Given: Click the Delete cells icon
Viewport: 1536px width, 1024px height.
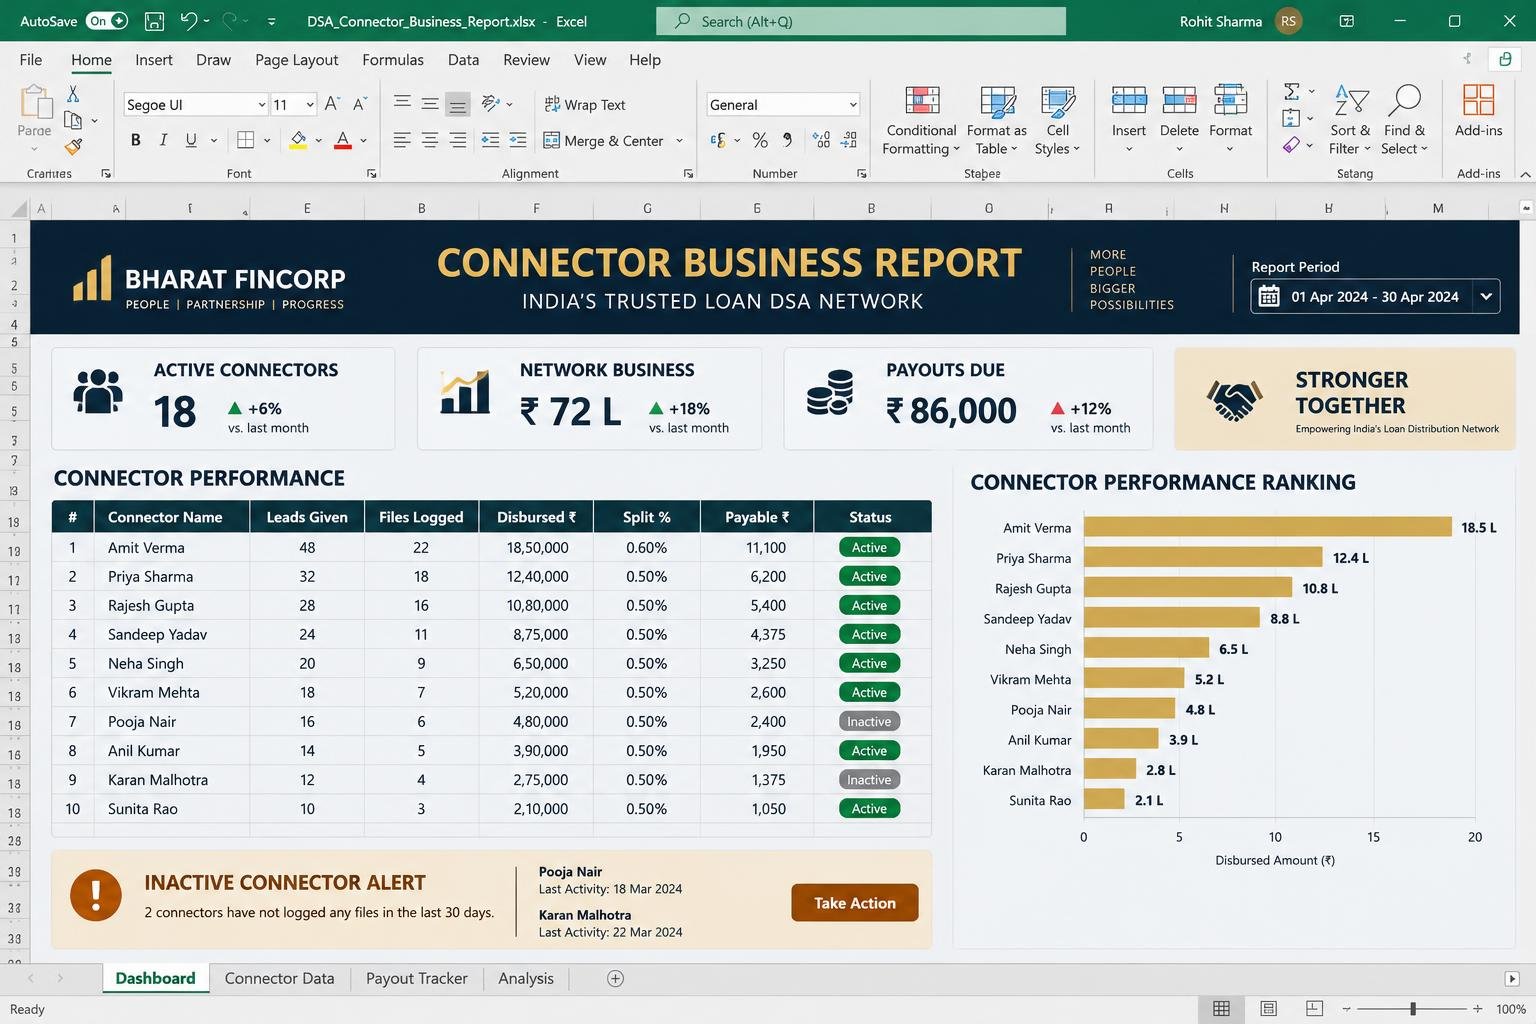Looking at the screenshot, I should tap(1179, 100).
